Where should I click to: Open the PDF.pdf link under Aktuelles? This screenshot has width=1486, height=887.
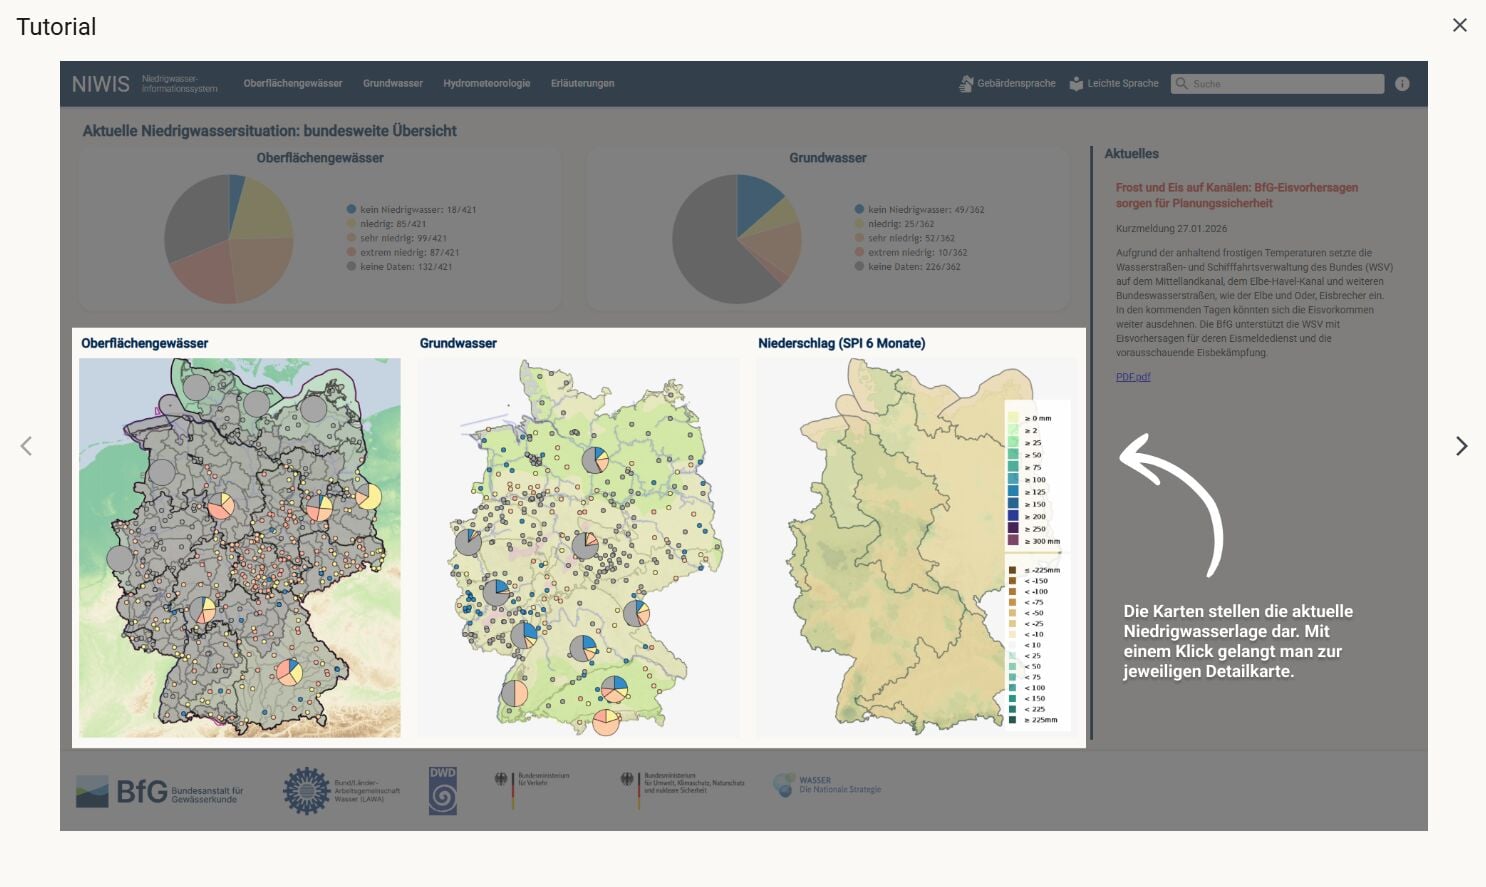click(x=1133, y=377)
